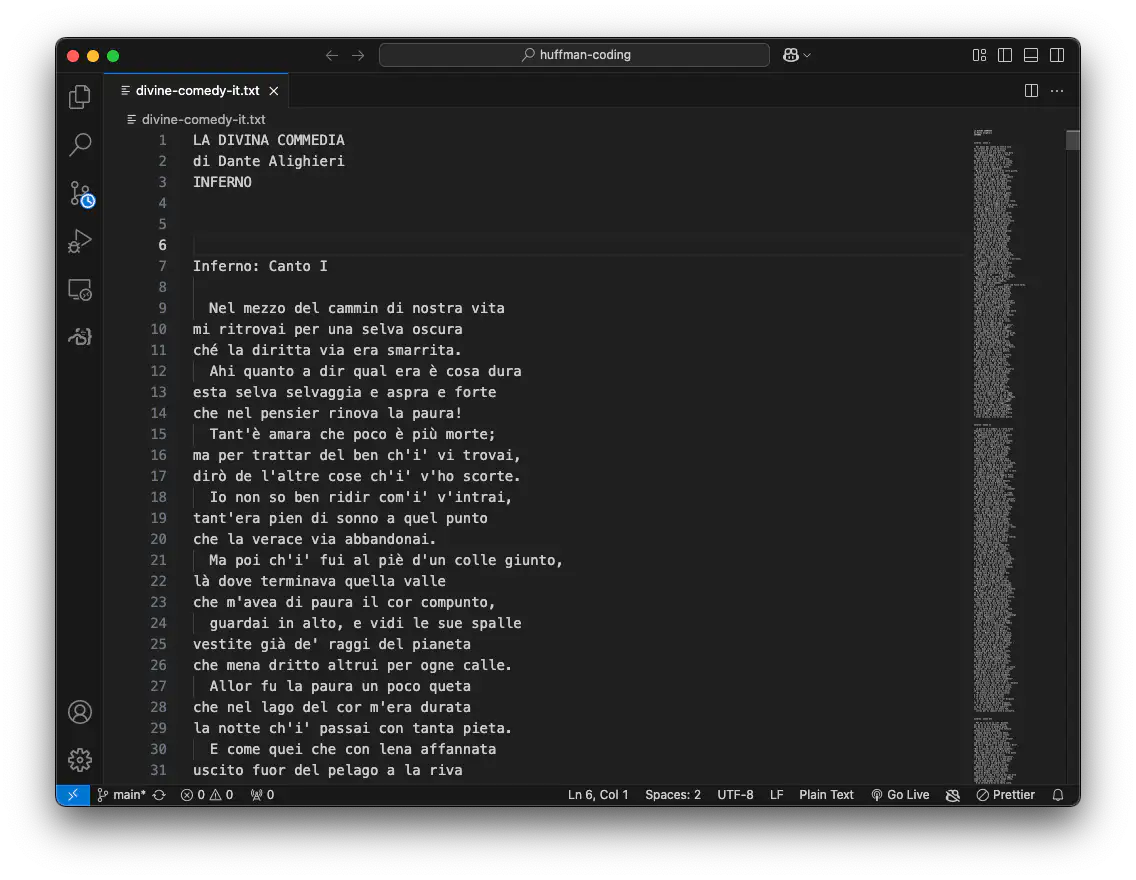Open Copilot dropdown chevron in title bar
This screenshot has width=1136, height=880.
[x=807, y=55]
